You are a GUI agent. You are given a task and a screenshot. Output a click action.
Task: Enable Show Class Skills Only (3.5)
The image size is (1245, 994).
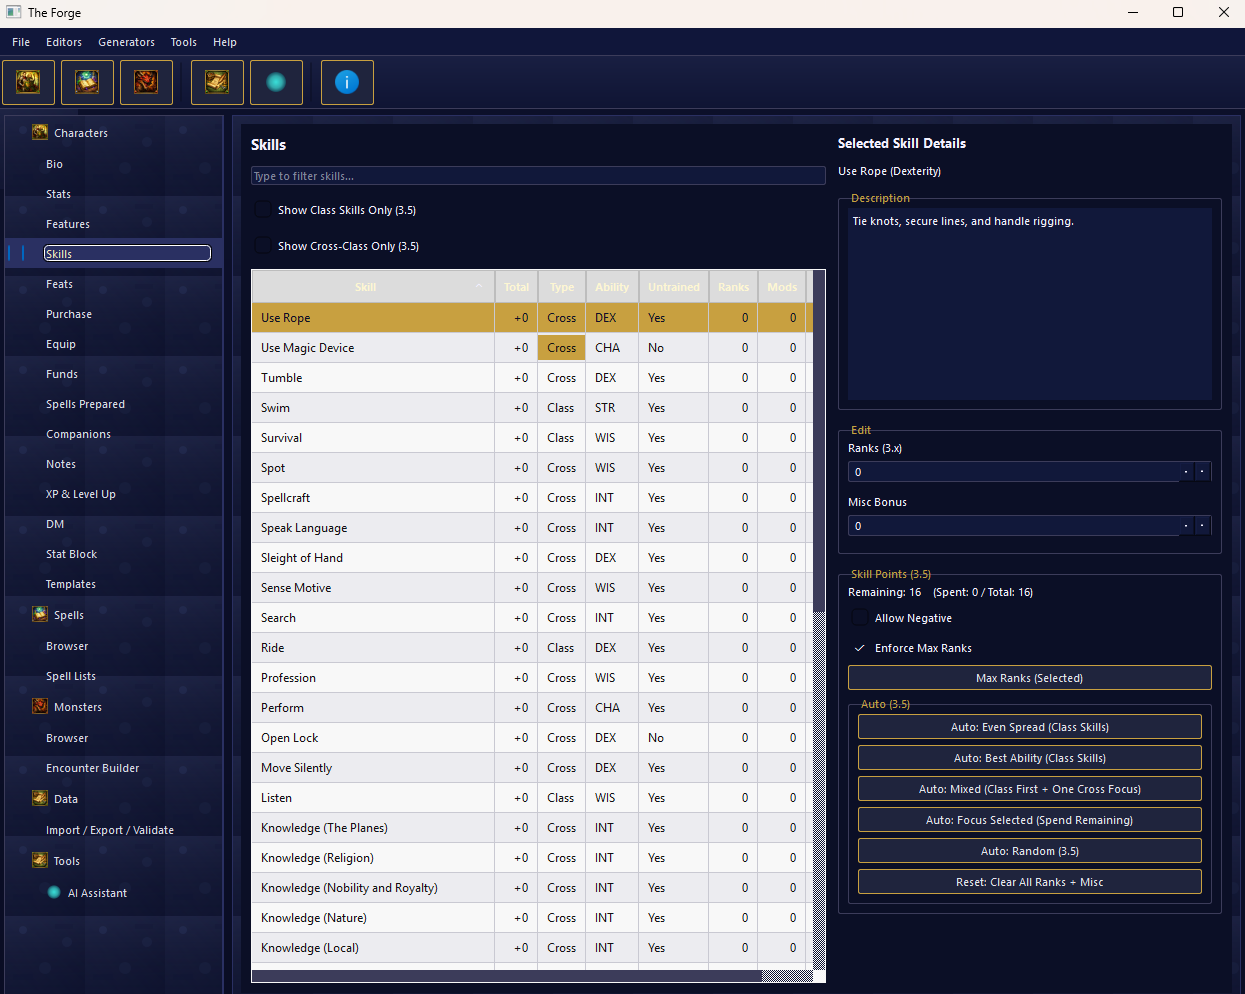[263, 210]
